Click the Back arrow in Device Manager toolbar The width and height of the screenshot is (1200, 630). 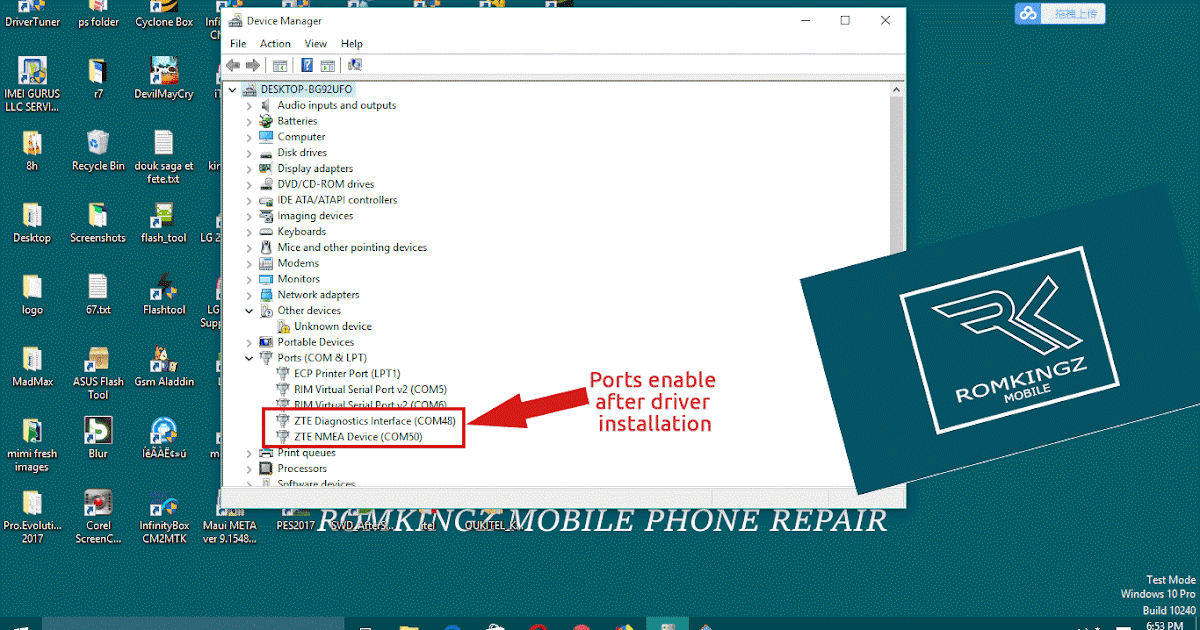click(x=233, y=65)
